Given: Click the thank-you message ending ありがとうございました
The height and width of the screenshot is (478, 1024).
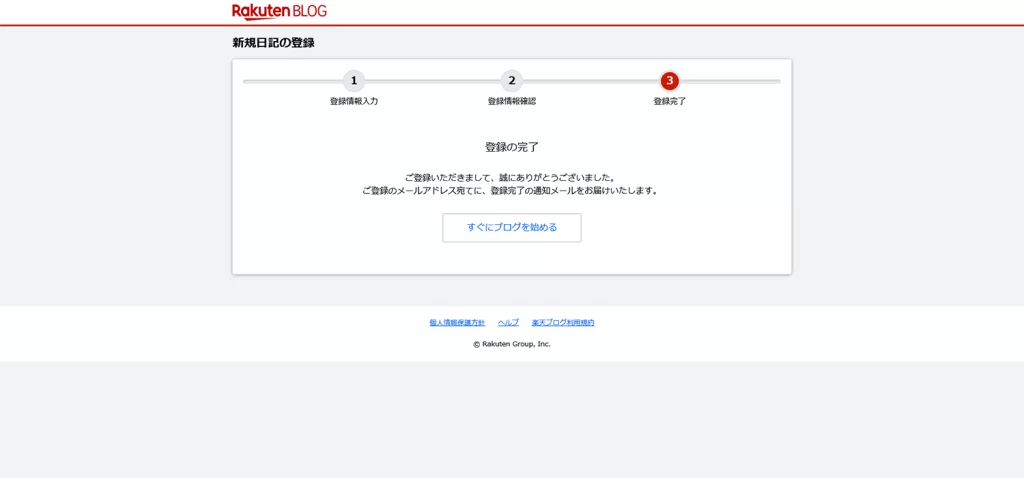Looking at the screenshot, I should click(x=511, y=177).
